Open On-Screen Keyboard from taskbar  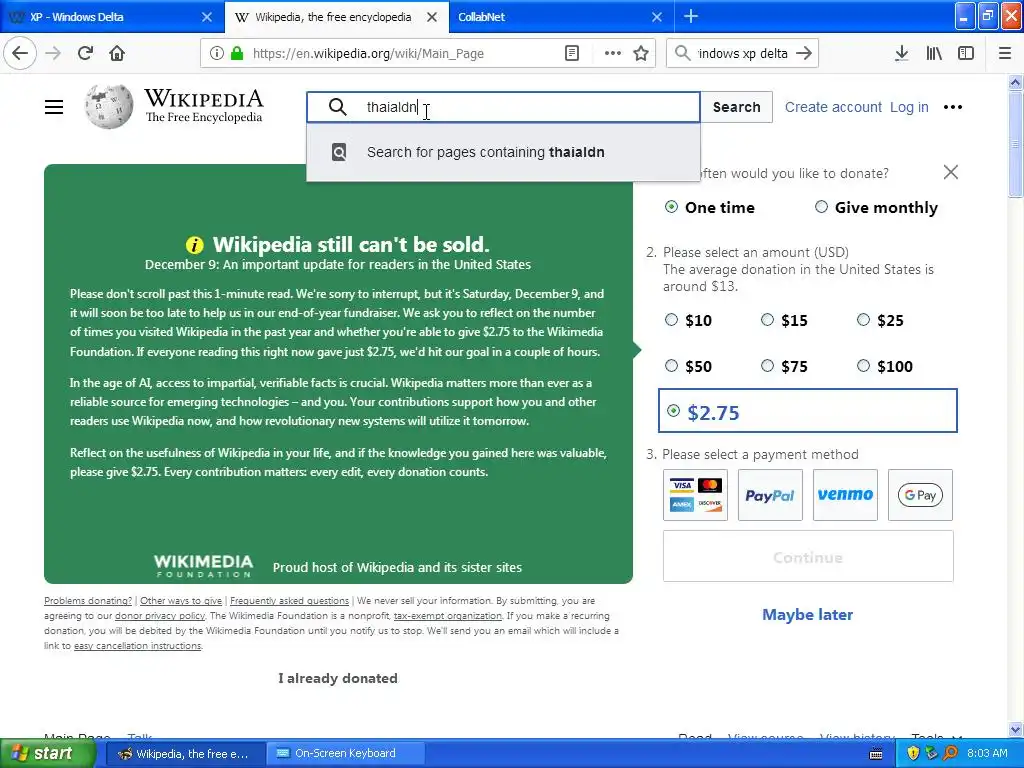pyautogui.click(x=346, y=754)
